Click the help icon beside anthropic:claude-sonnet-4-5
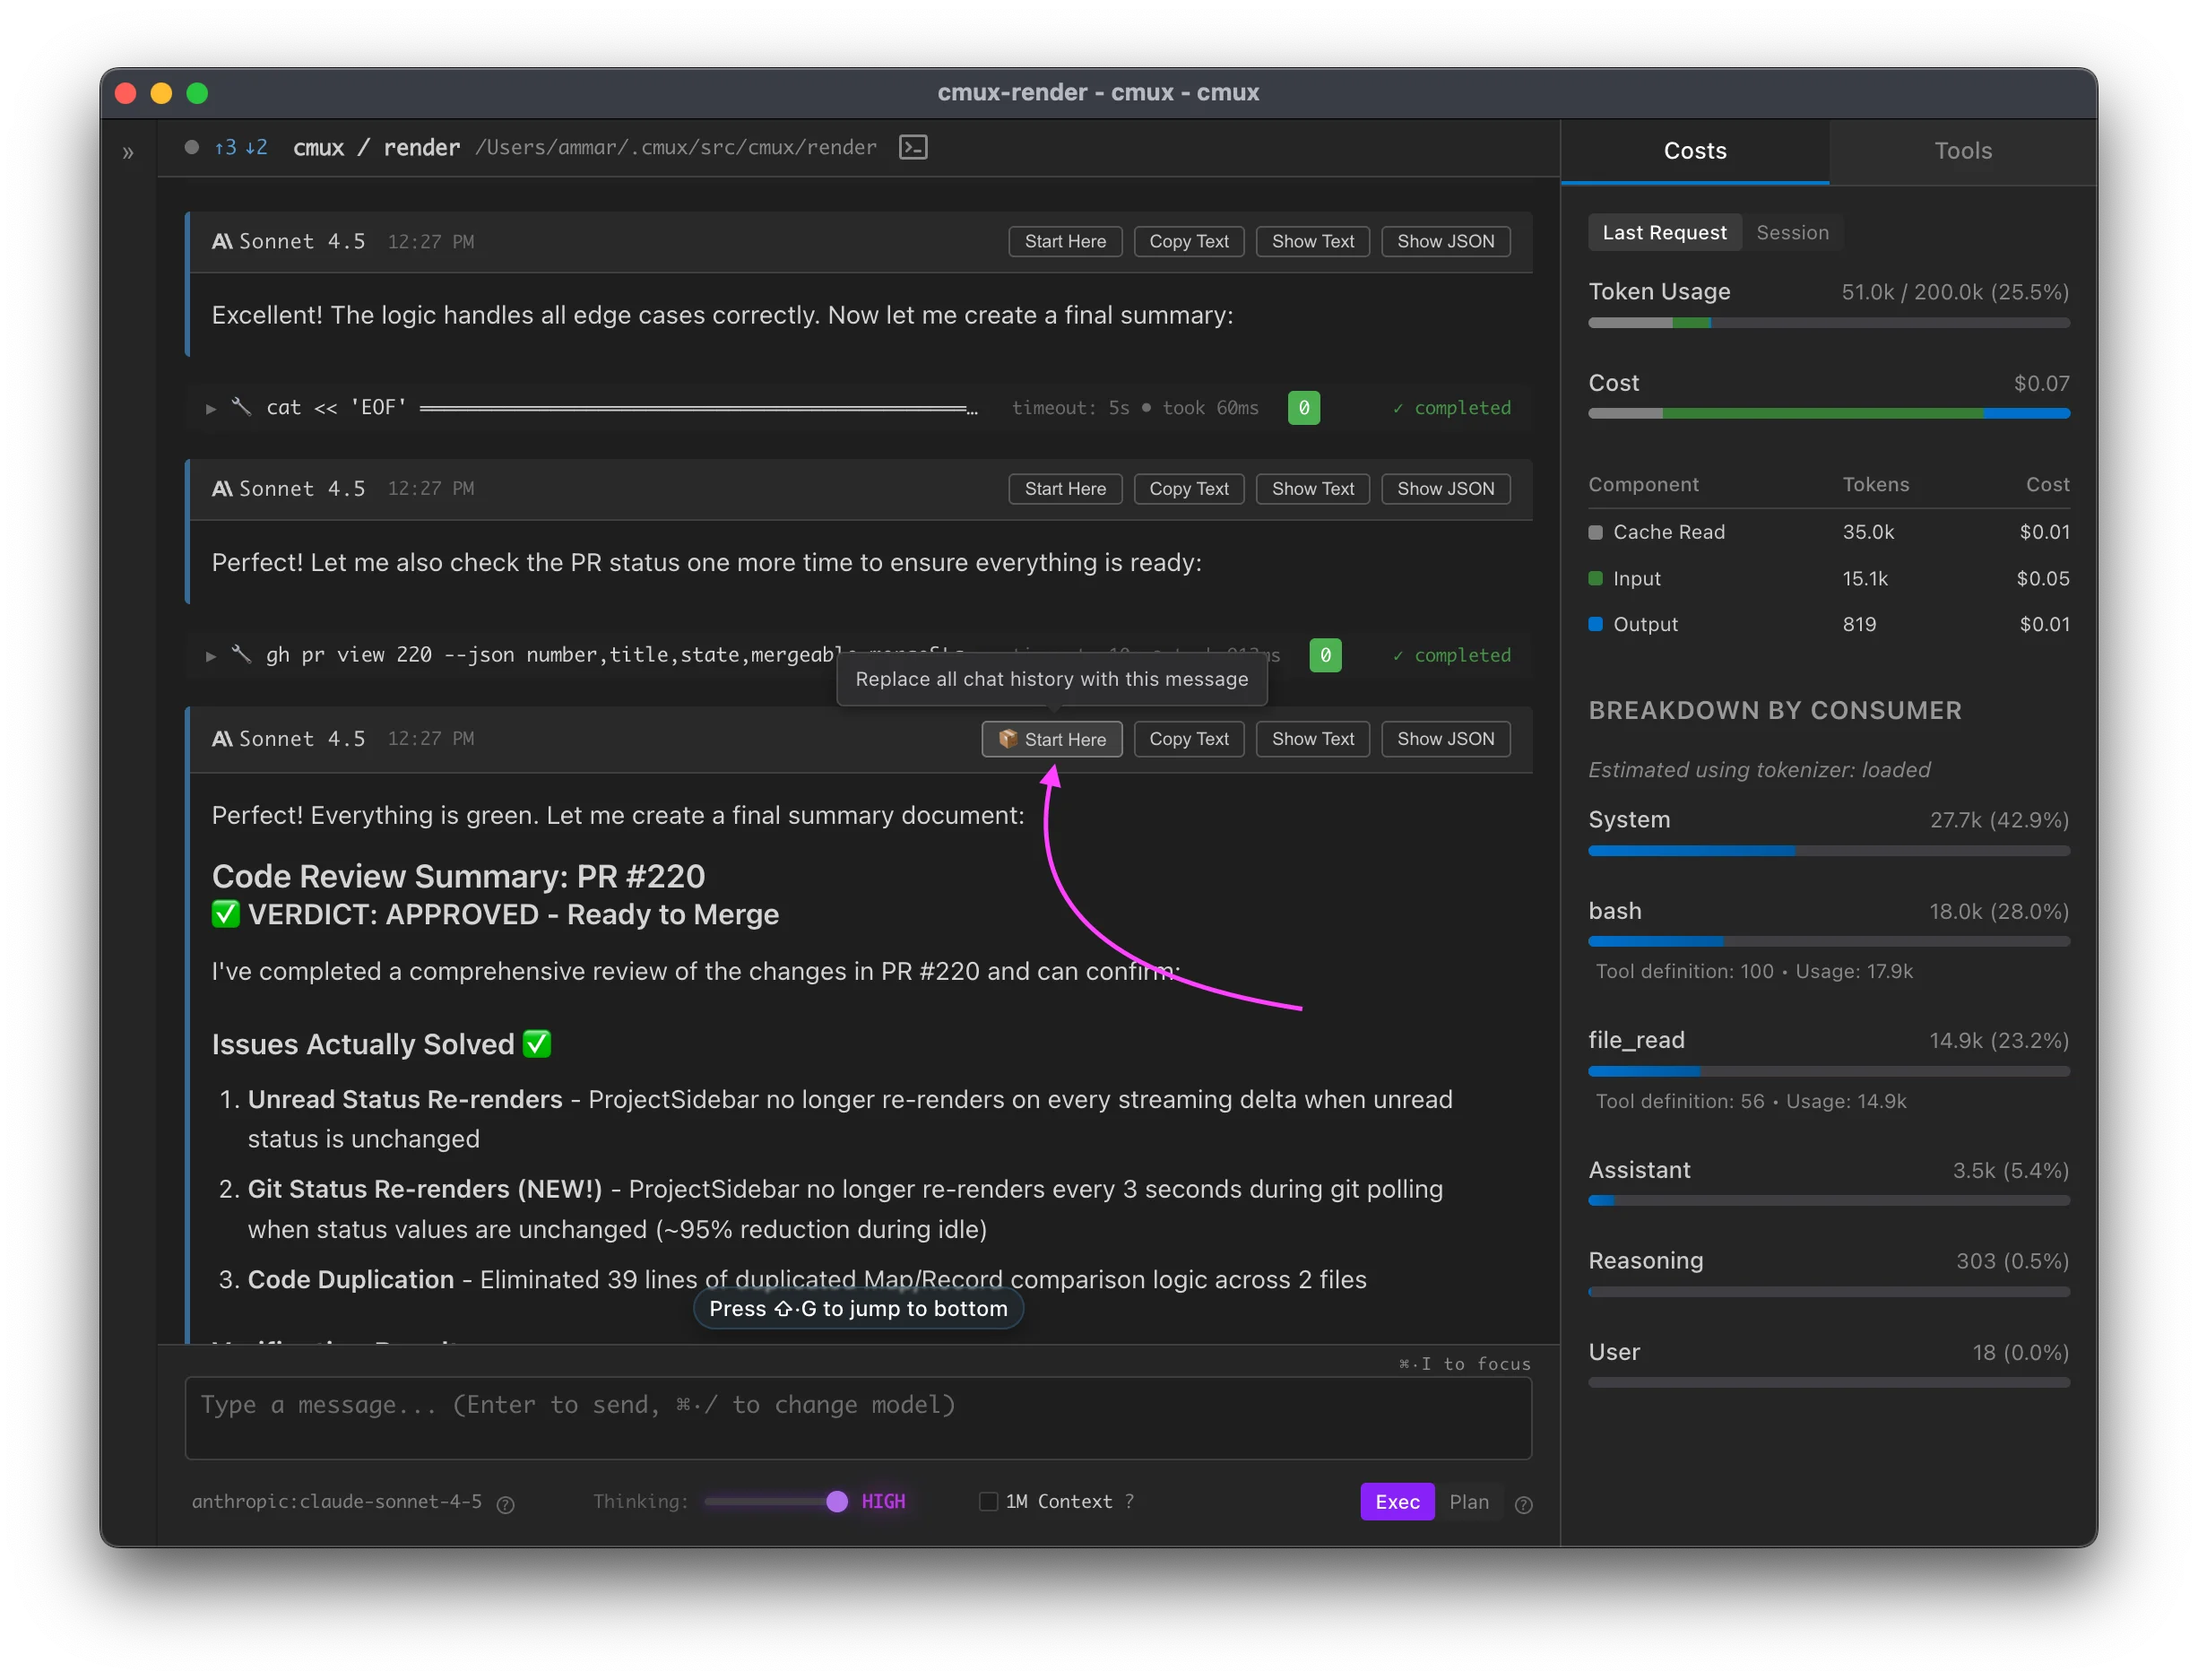The width and height of the screenshot is (2198, 1680). [x=506, y=1505]
